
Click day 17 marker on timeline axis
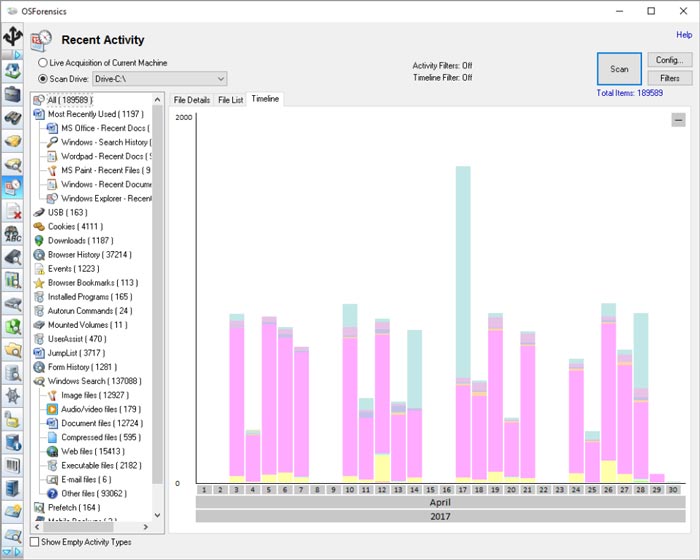click(x=463, y=489)
